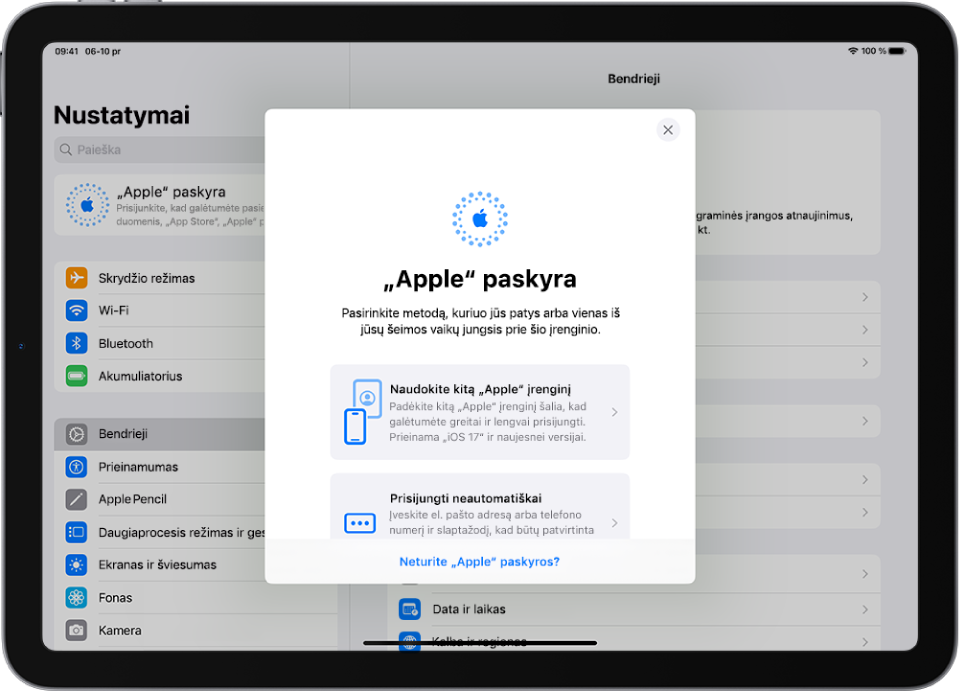Tap the green battery icon
Viewport: 960px width, 692px height.
coord(77,375)
